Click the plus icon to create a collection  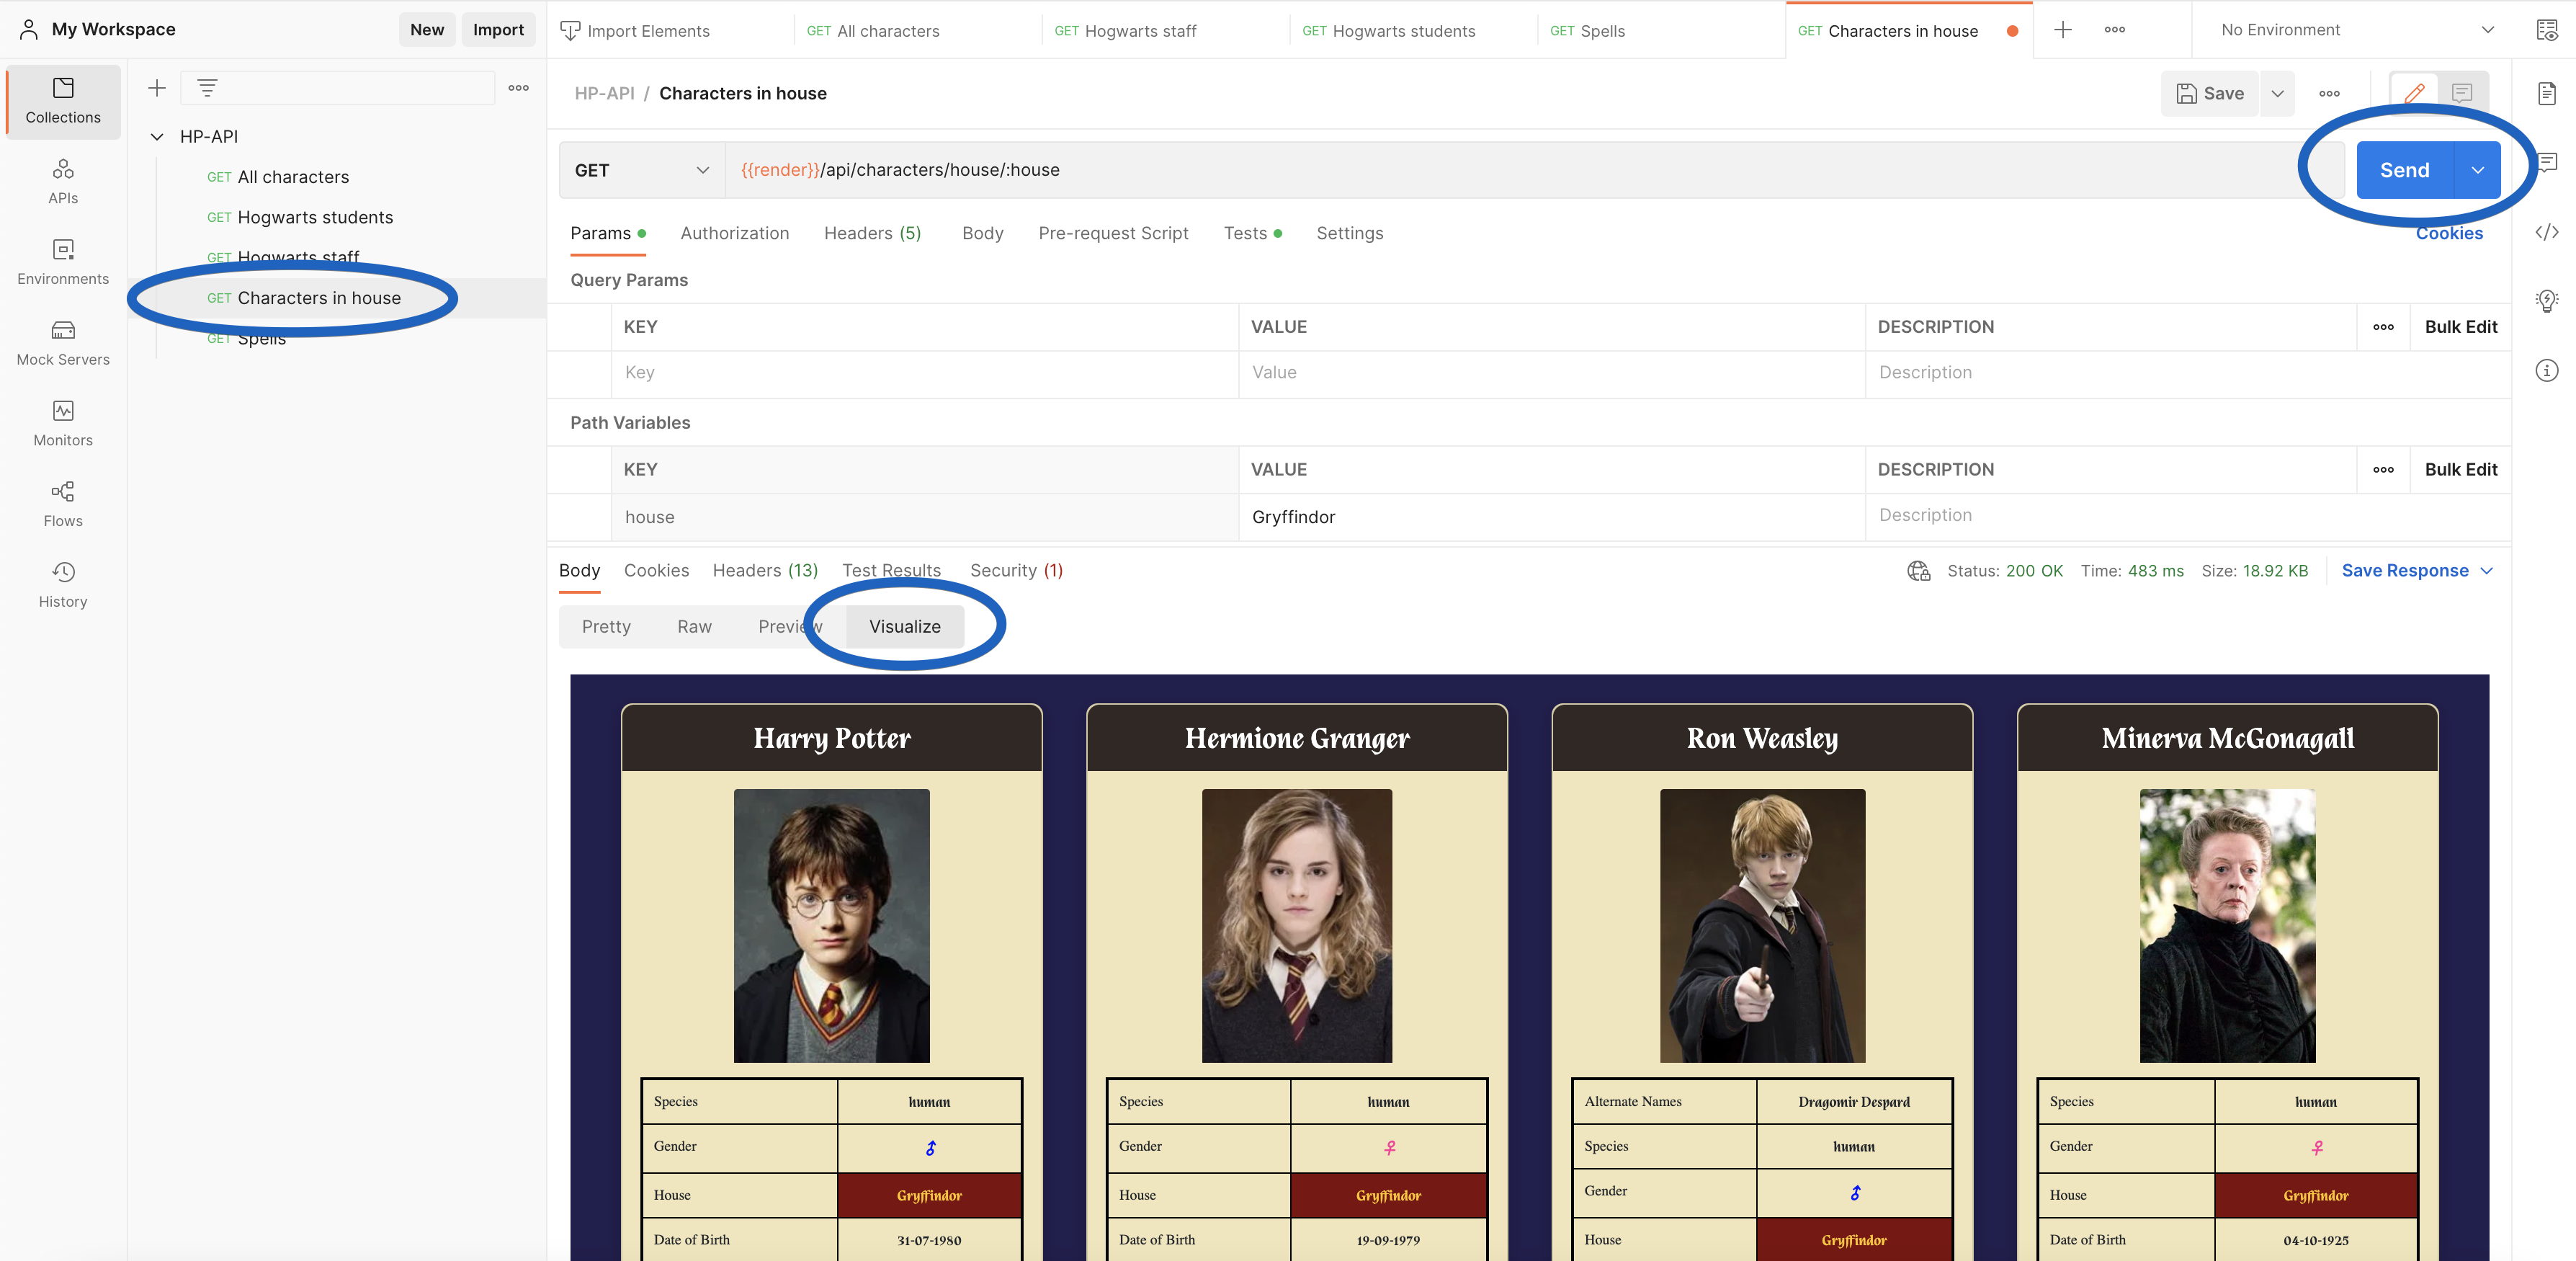[157, 88]
